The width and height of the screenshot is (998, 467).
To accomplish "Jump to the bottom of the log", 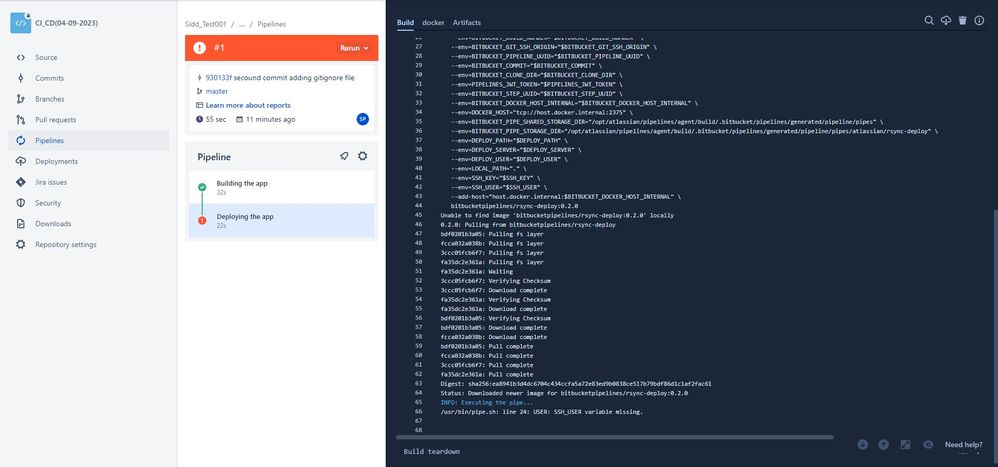I will coord(862,445).
